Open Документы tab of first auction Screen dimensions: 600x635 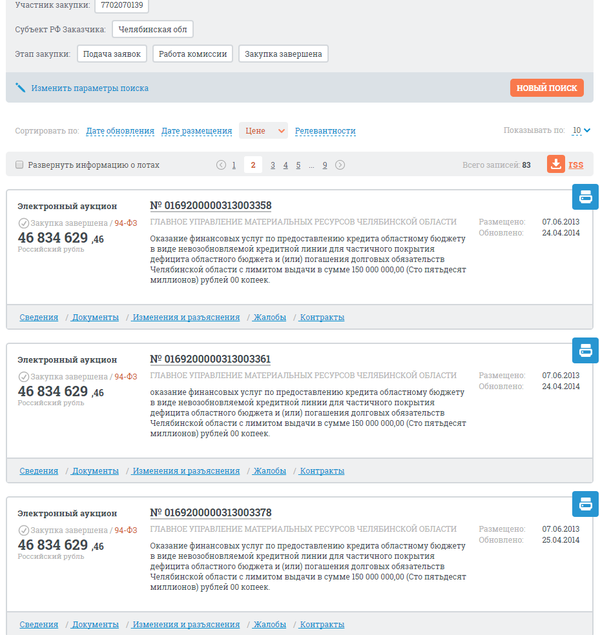click(x=95, y=317)
